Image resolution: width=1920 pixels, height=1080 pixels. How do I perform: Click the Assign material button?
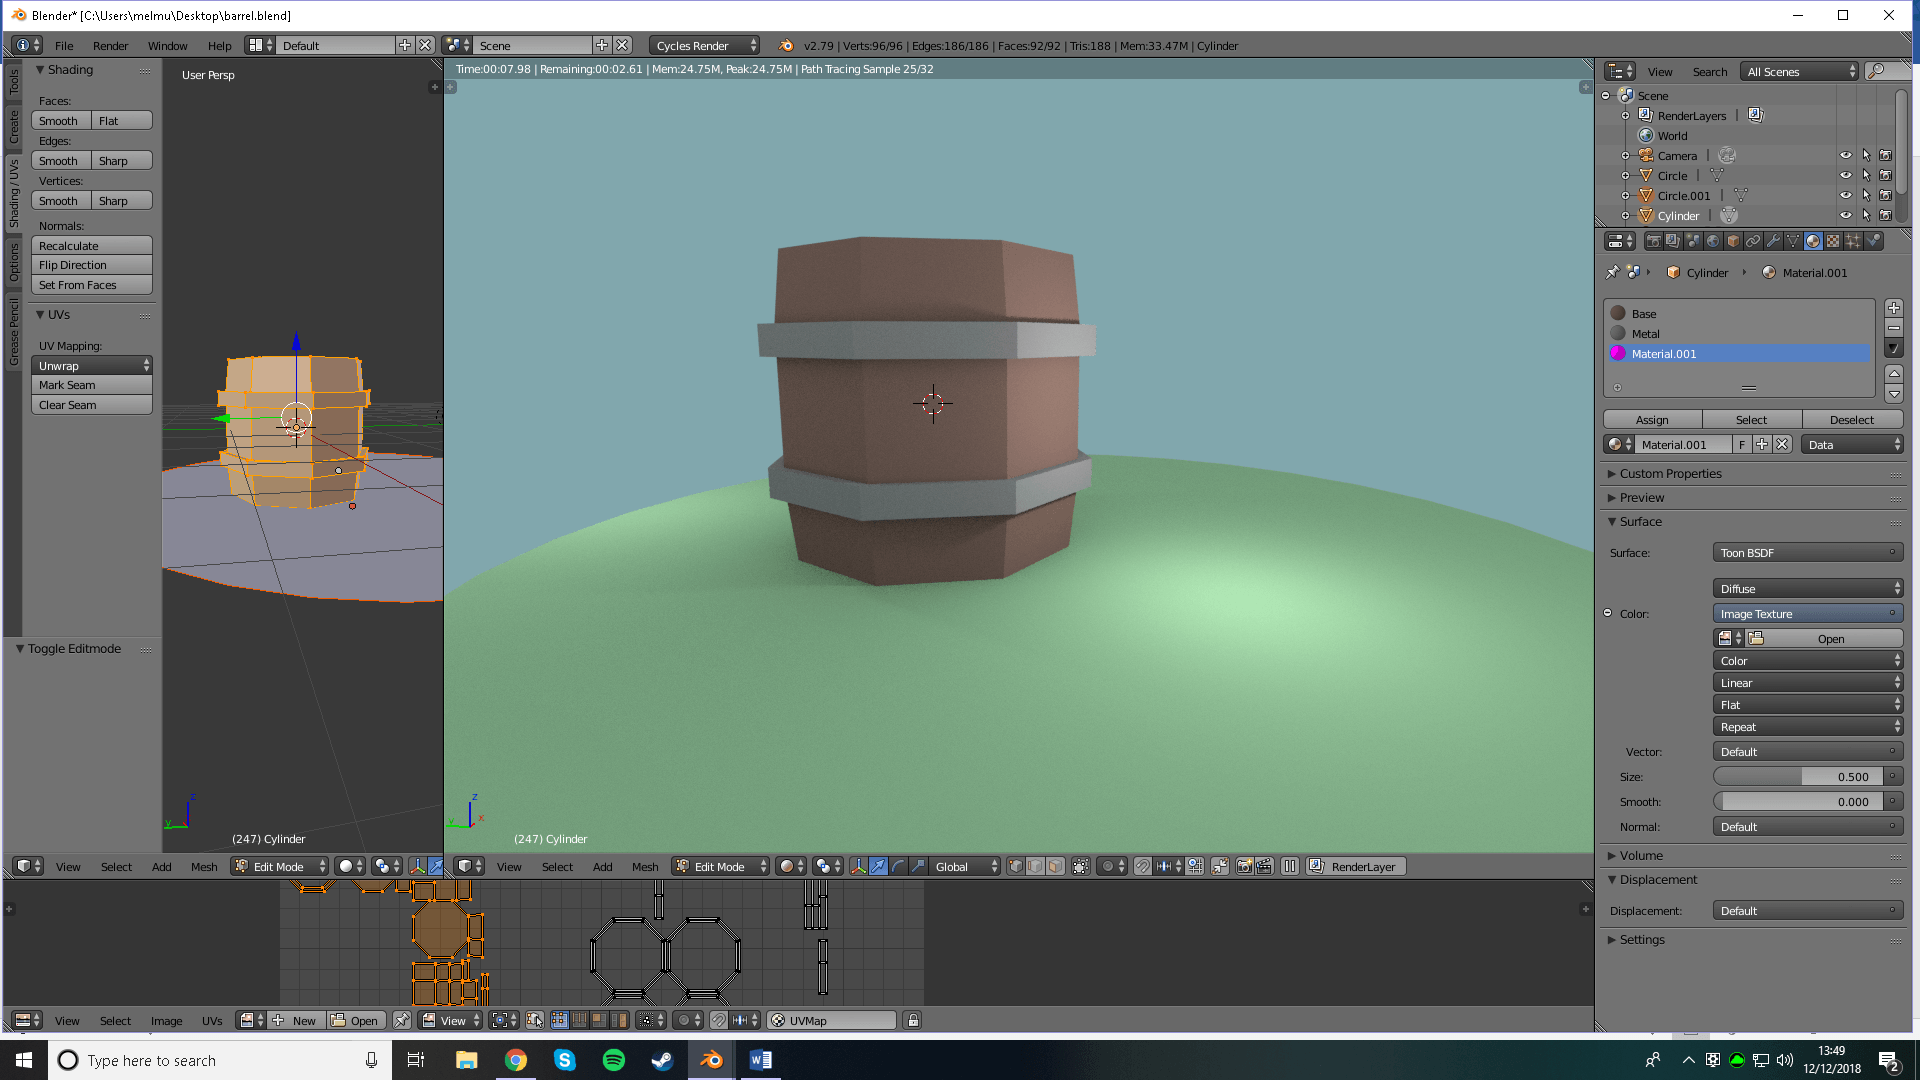(x=1652, y=420)
